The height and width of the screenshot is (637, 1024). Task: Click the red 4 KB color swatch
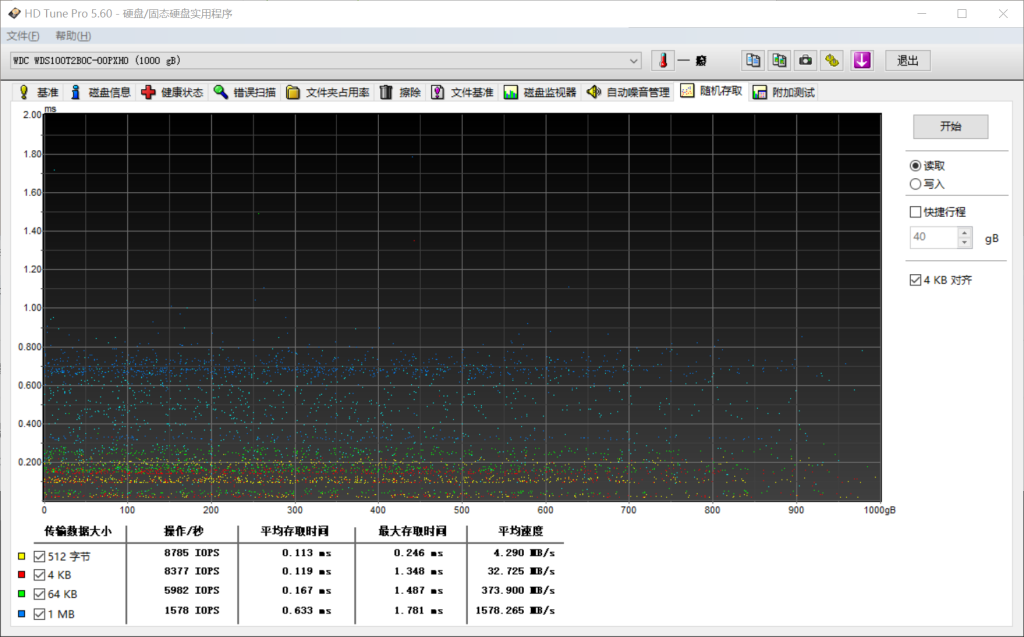coord(22,574)
